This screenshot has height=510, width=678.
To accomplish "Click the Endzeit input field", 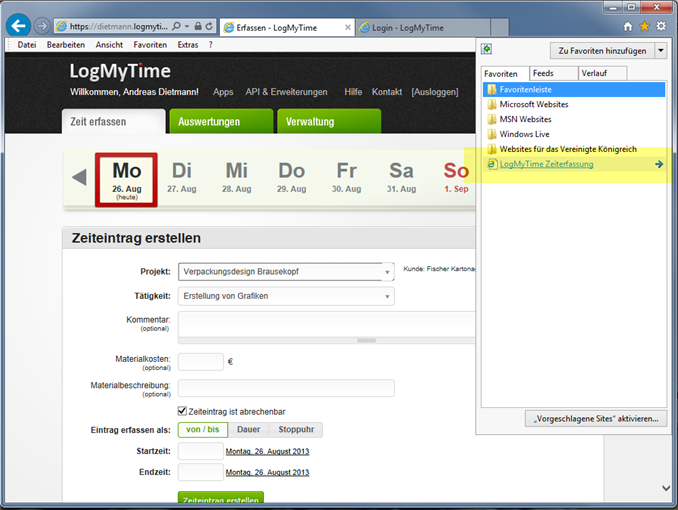I will point(201,472).
